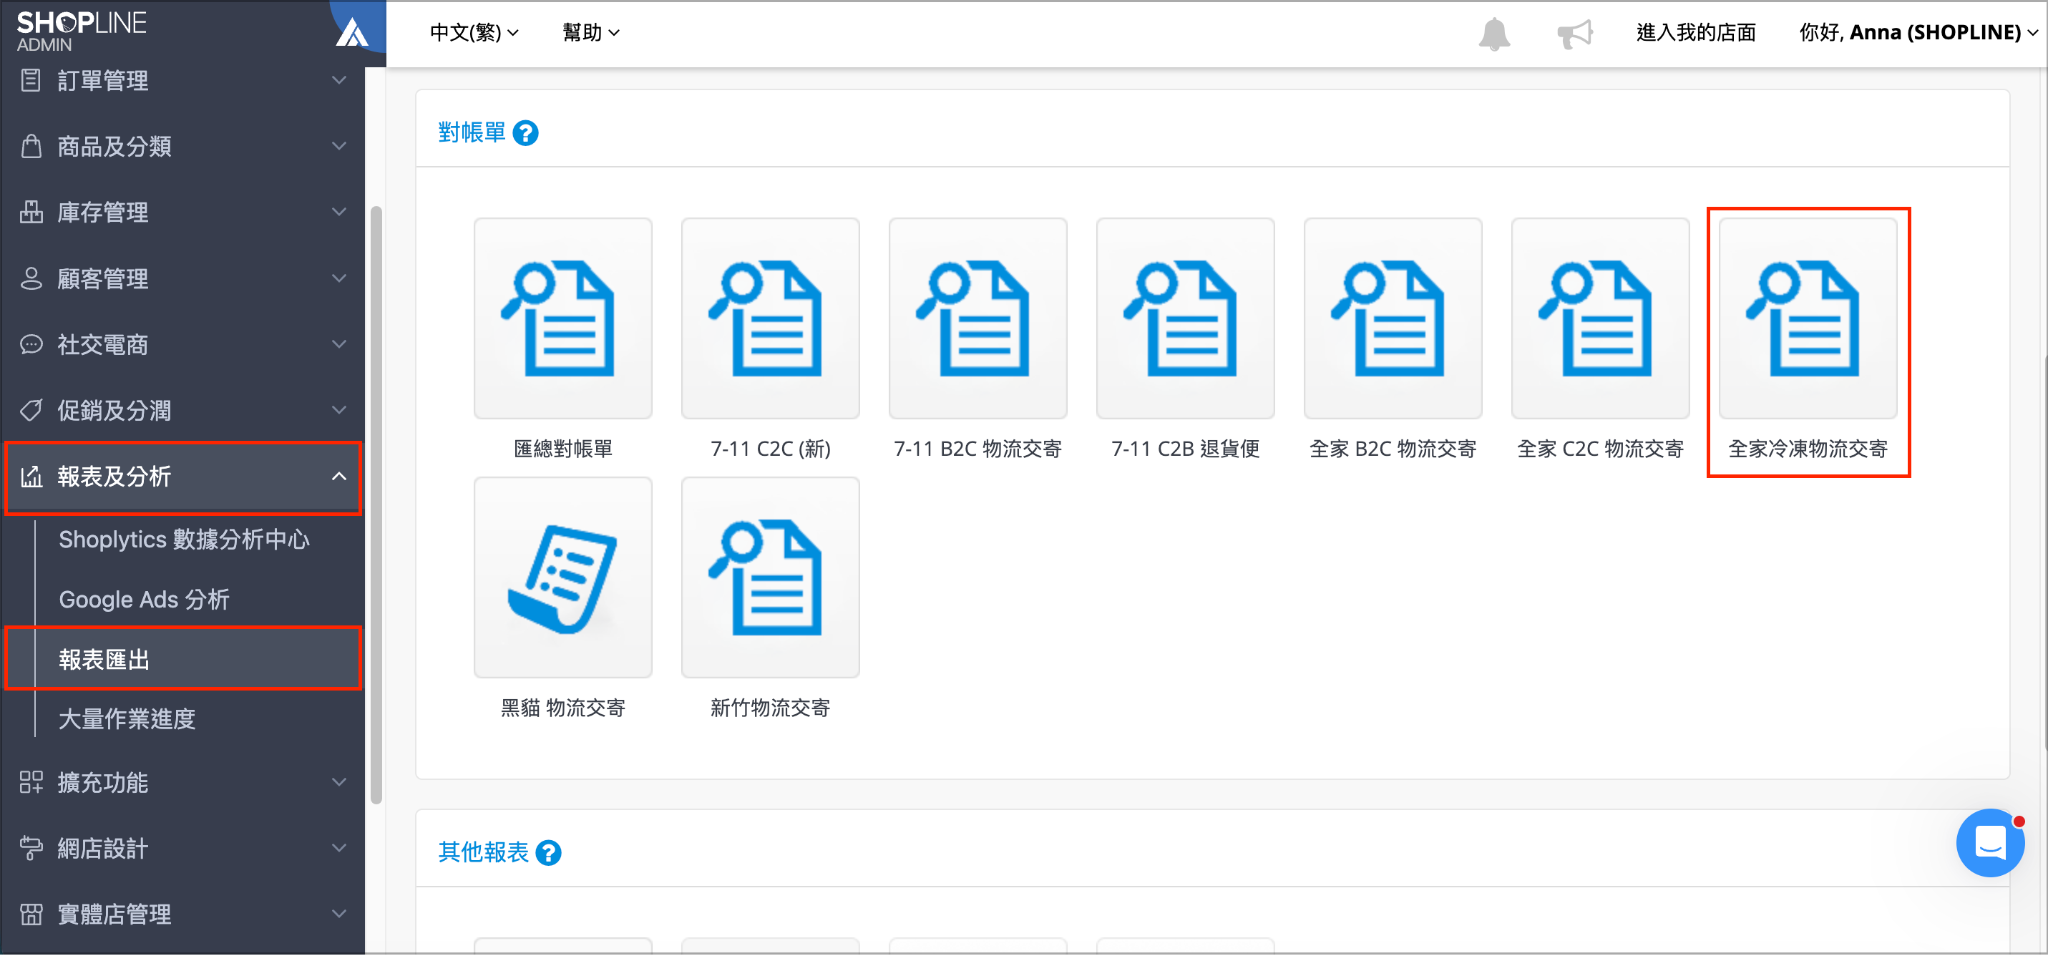The height and width of the screenshot is (955, 2048).
Task: Expand the 實體店管理 chevron
Action: [x=339, y=914]
